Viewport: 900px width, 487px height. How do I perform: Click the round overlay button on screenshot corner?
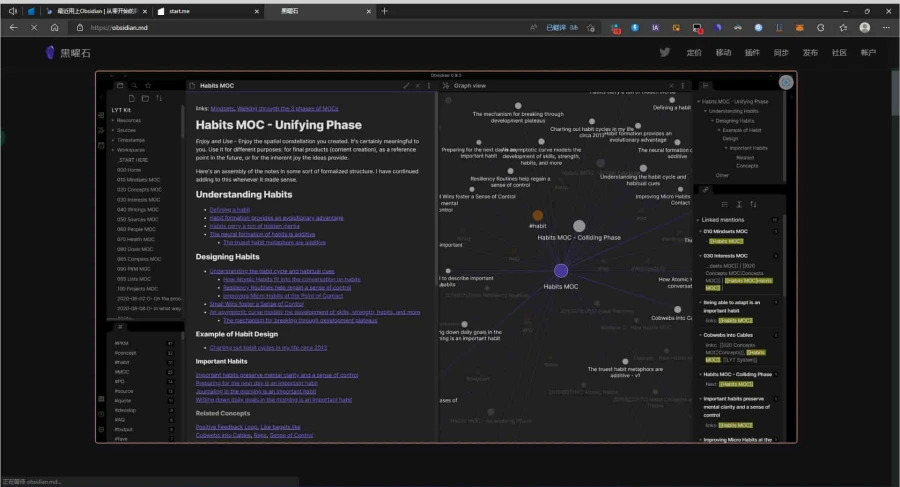tap(786, 82)
